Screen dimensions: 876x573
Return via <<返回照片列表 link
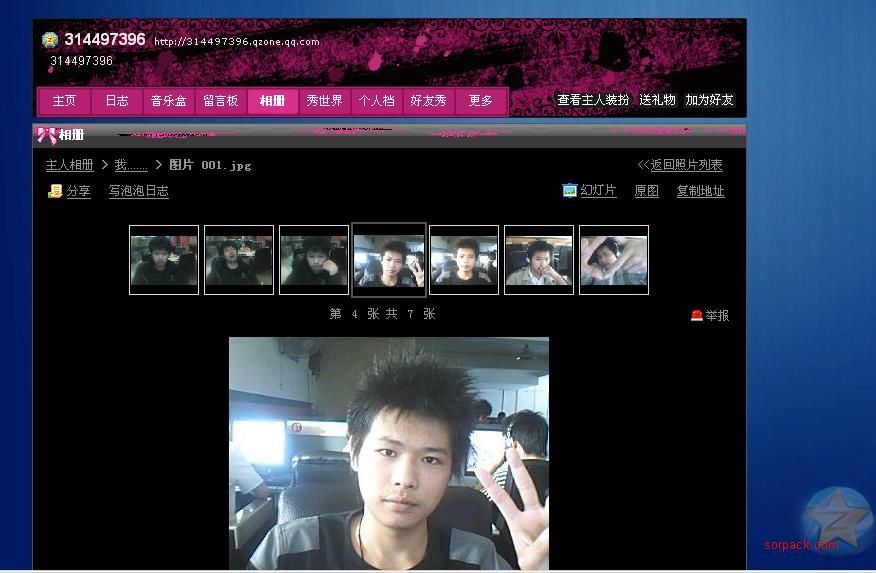point(680,165)
